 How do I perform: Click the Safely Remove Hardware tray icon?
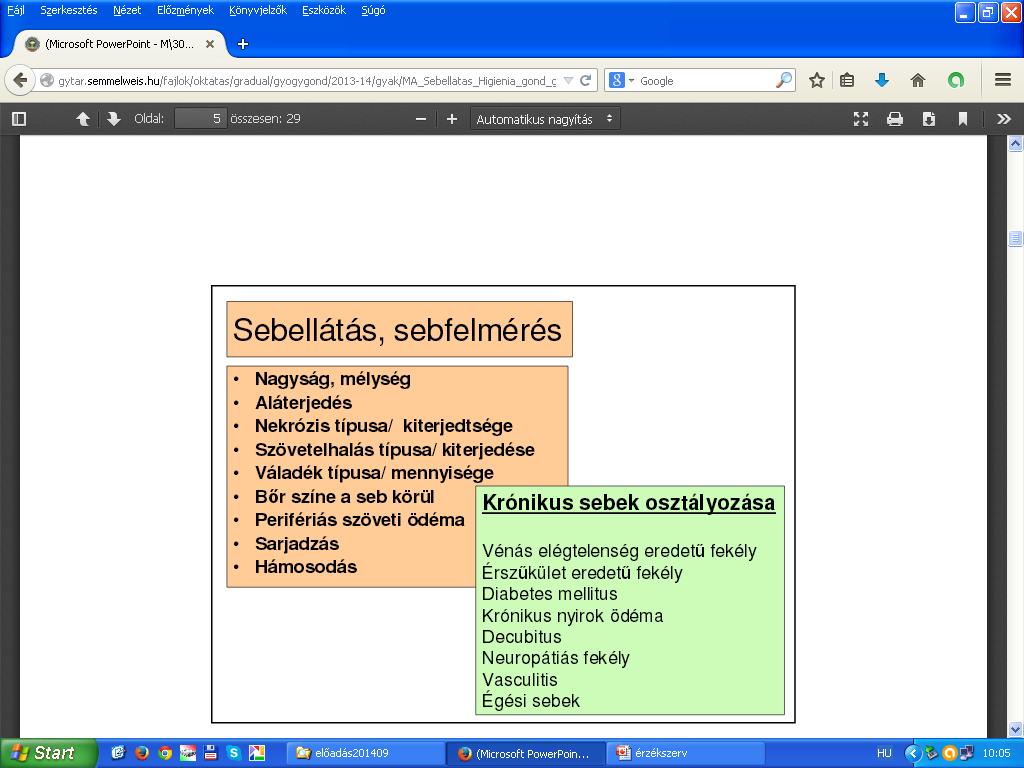point(931,753)
